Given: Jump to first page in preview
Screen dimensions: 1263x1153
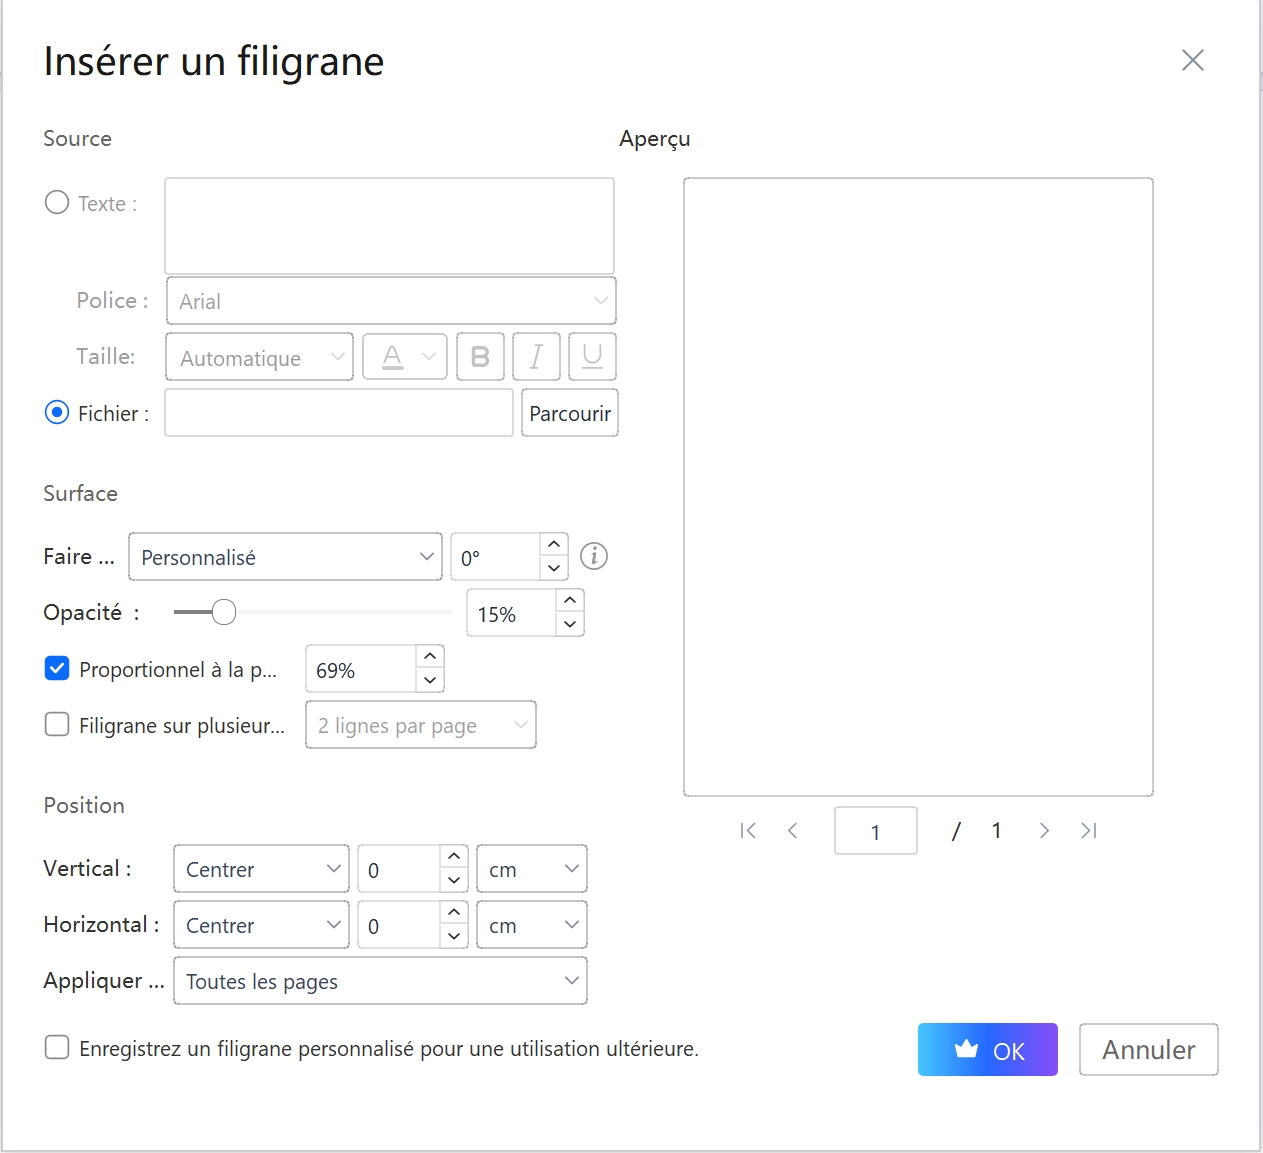Looking at the screenshot, I should tap(747, 830).
